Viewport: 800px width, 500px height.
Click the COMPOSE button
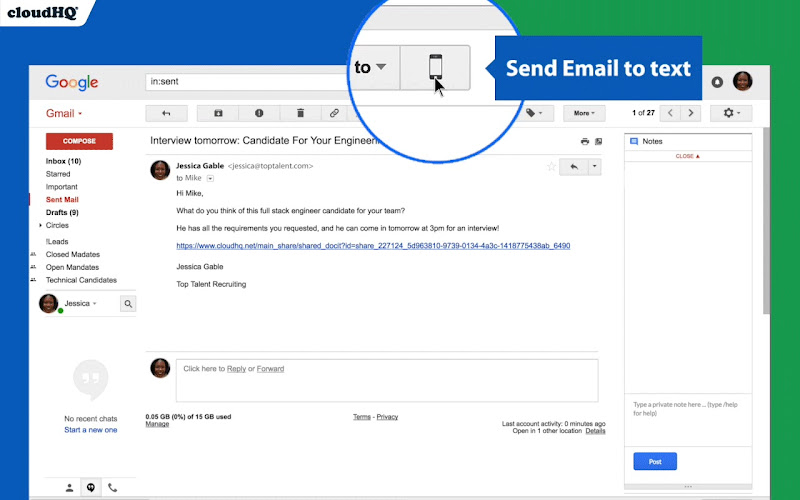coord(79,141)
